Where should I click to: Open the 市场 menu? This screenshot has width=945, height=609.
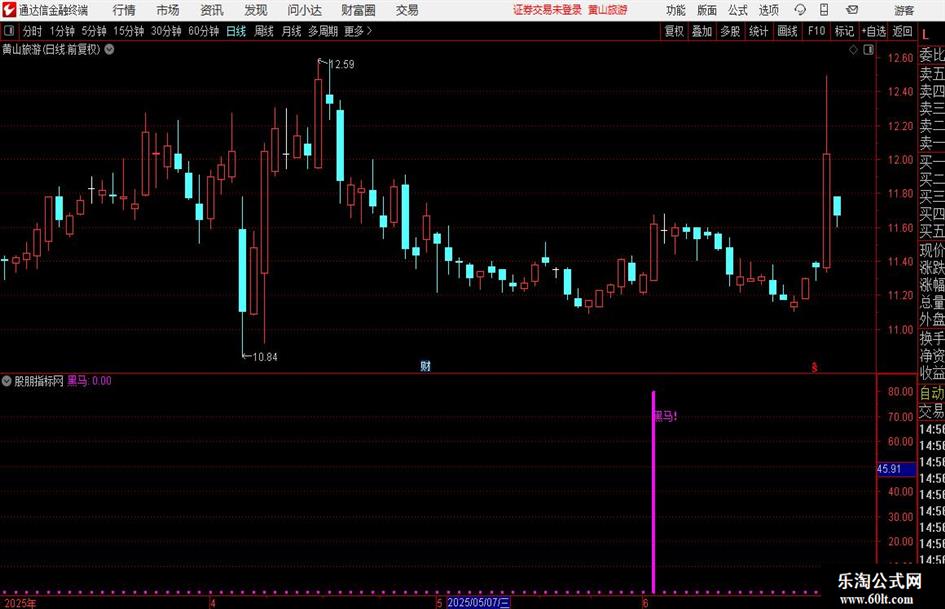[x=168, y=10]
